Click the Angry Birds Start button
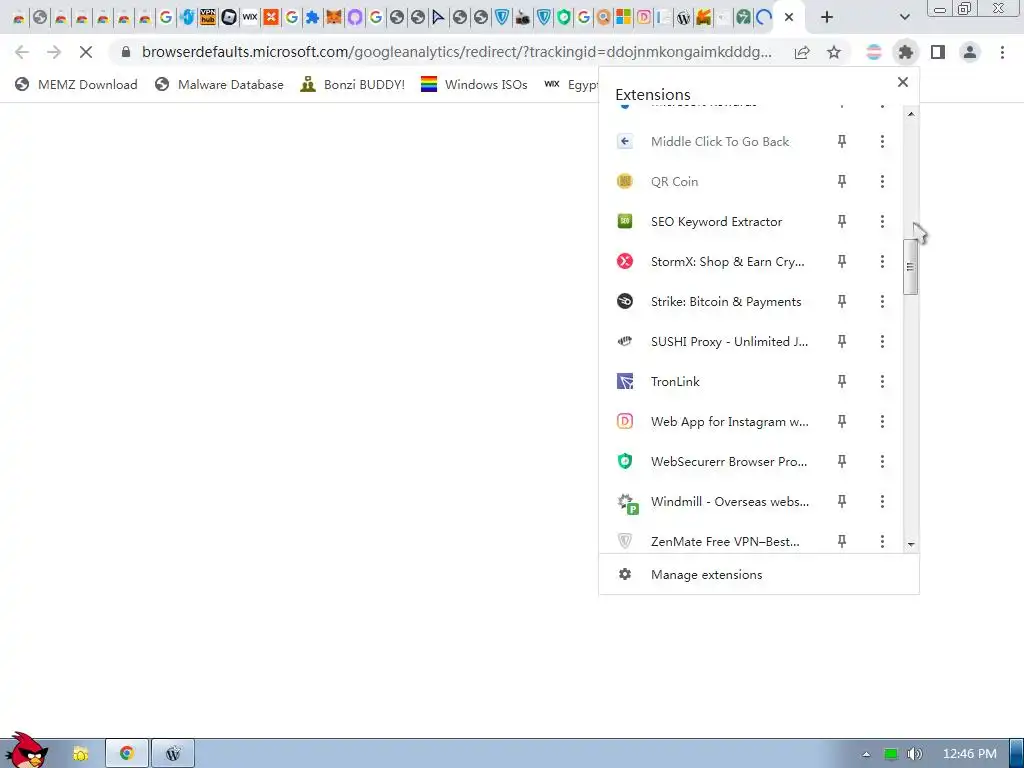 27,750
